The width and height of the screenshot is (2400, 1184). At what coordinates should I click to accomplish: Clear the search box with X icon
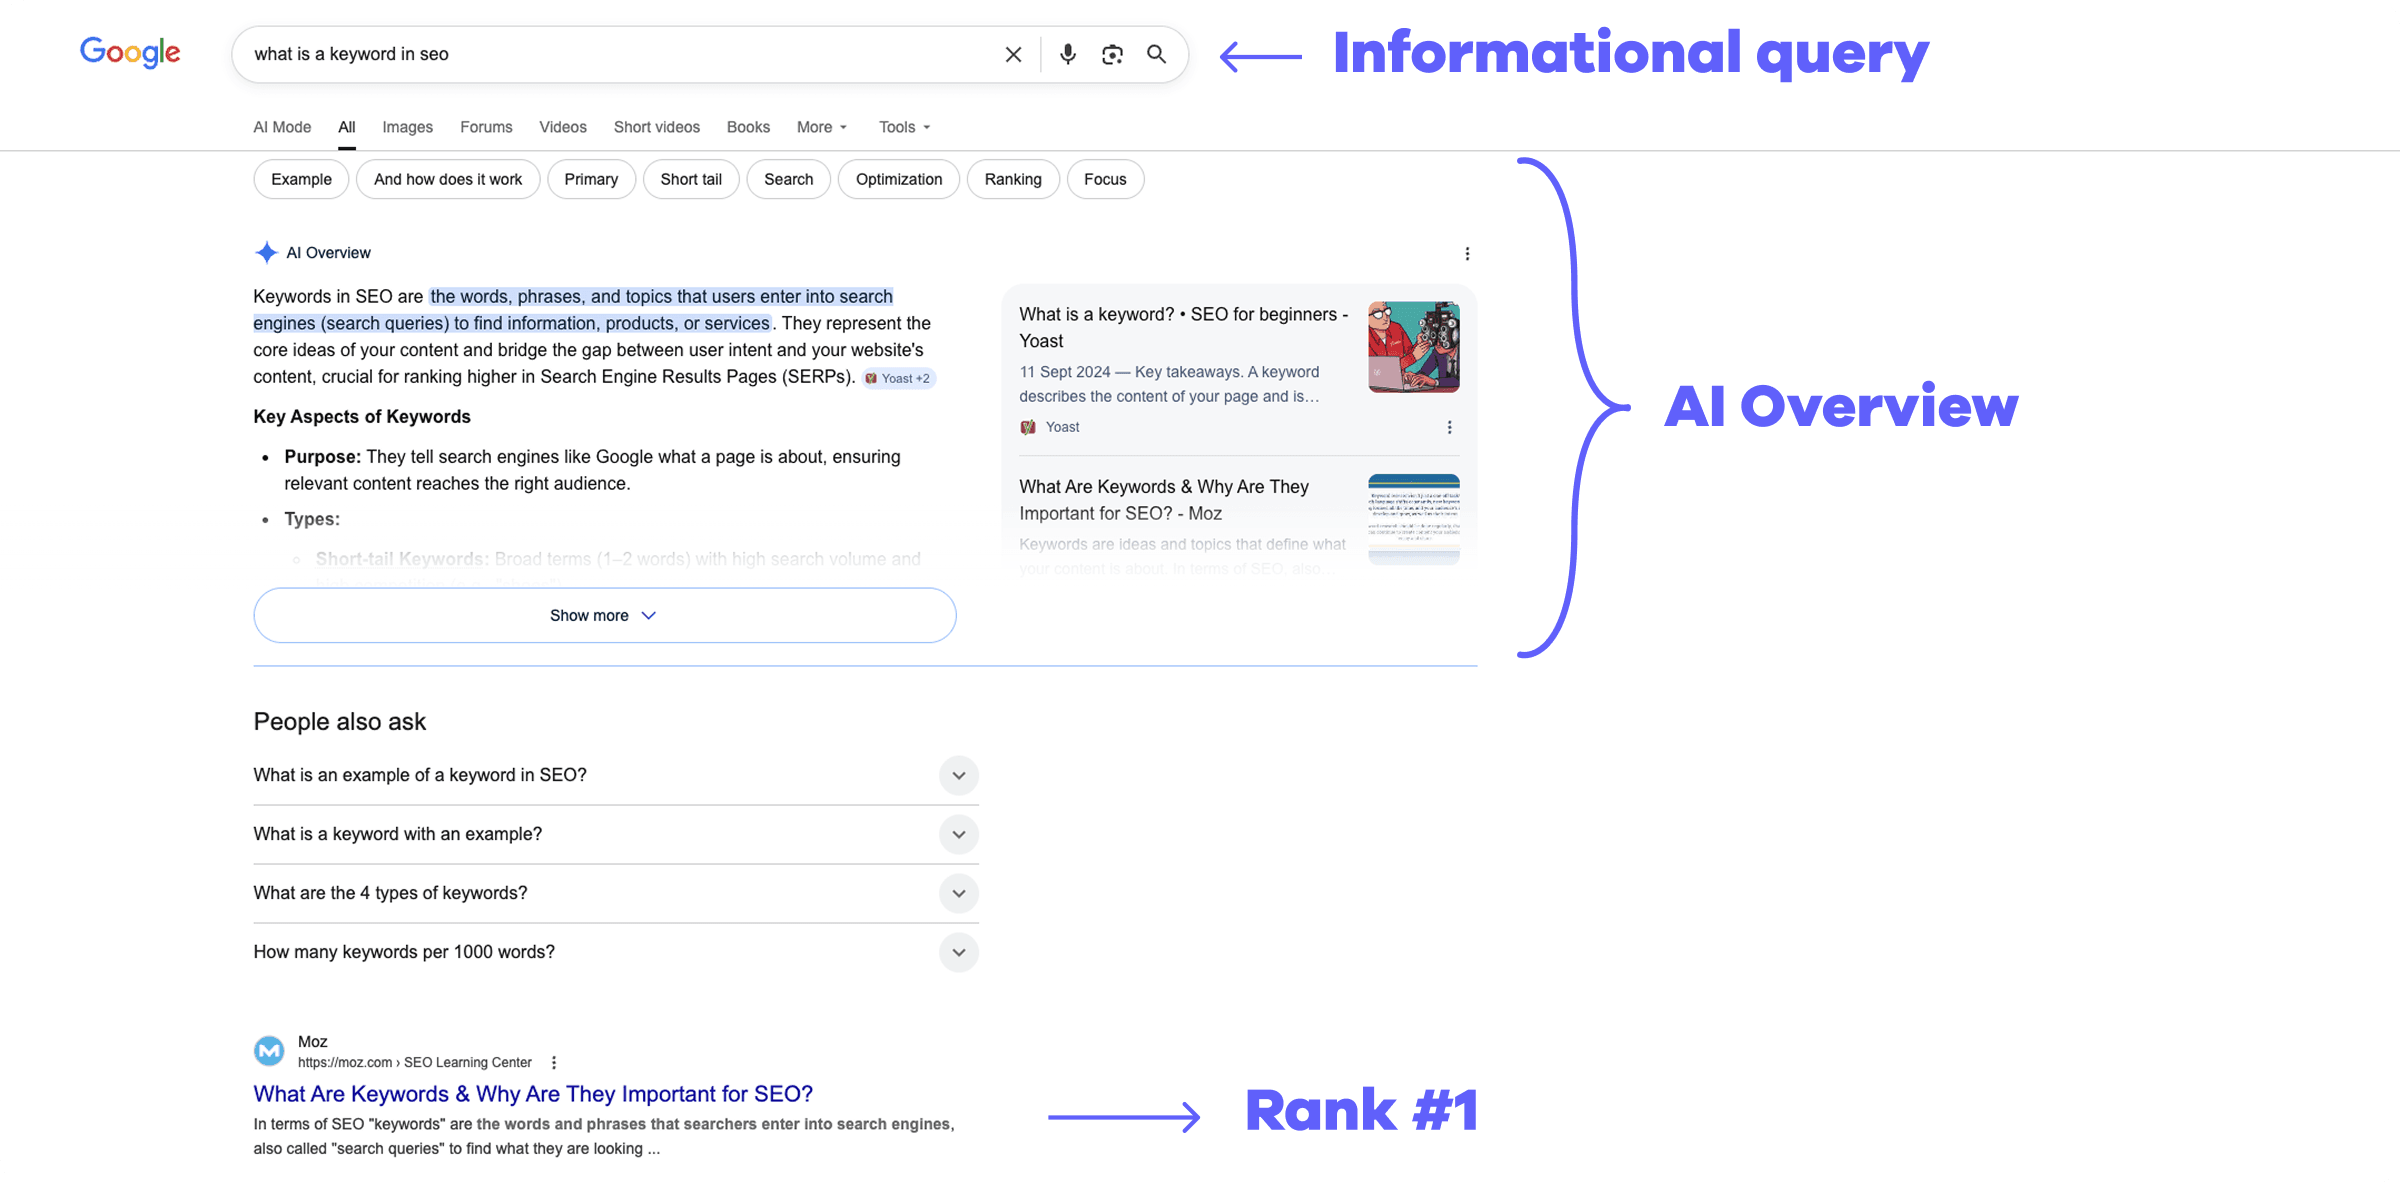(1013, 54)
